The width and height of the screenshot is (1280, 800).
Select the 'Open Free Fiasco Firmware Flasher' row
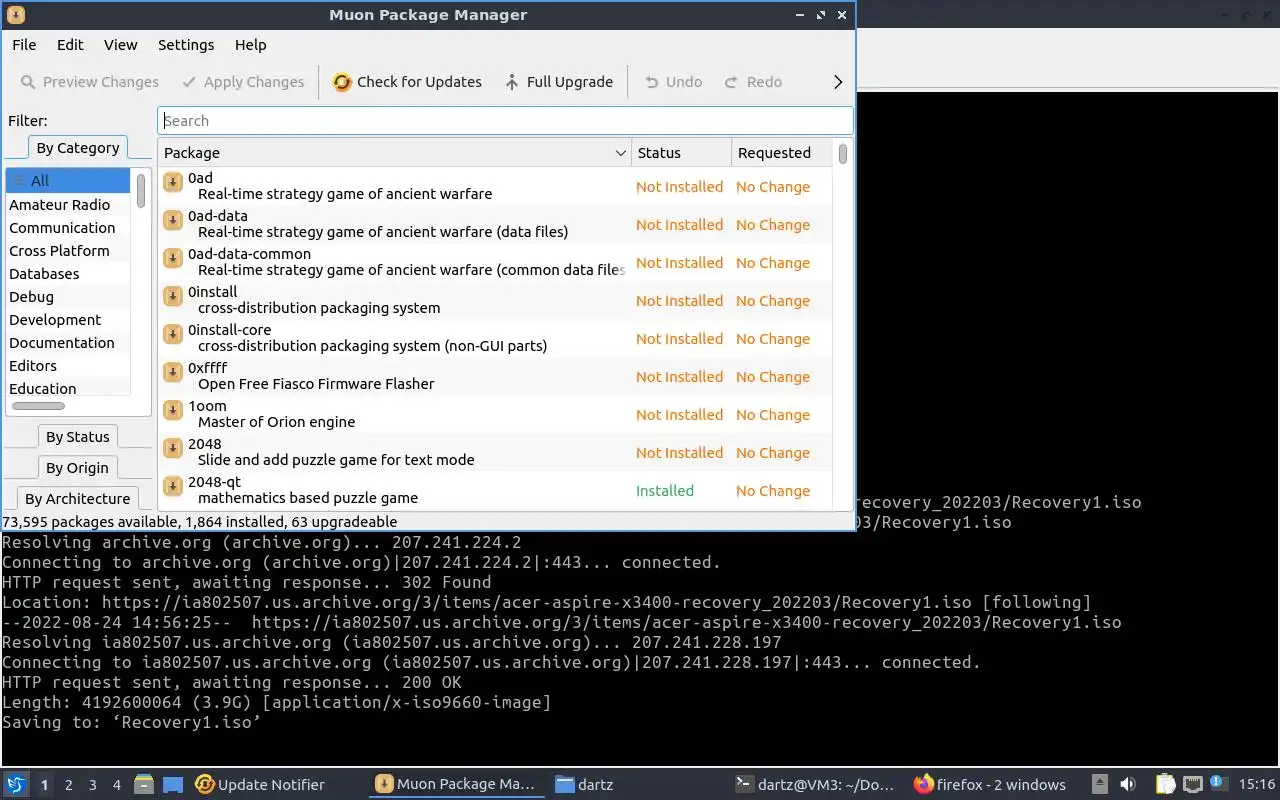coord(495,376)
